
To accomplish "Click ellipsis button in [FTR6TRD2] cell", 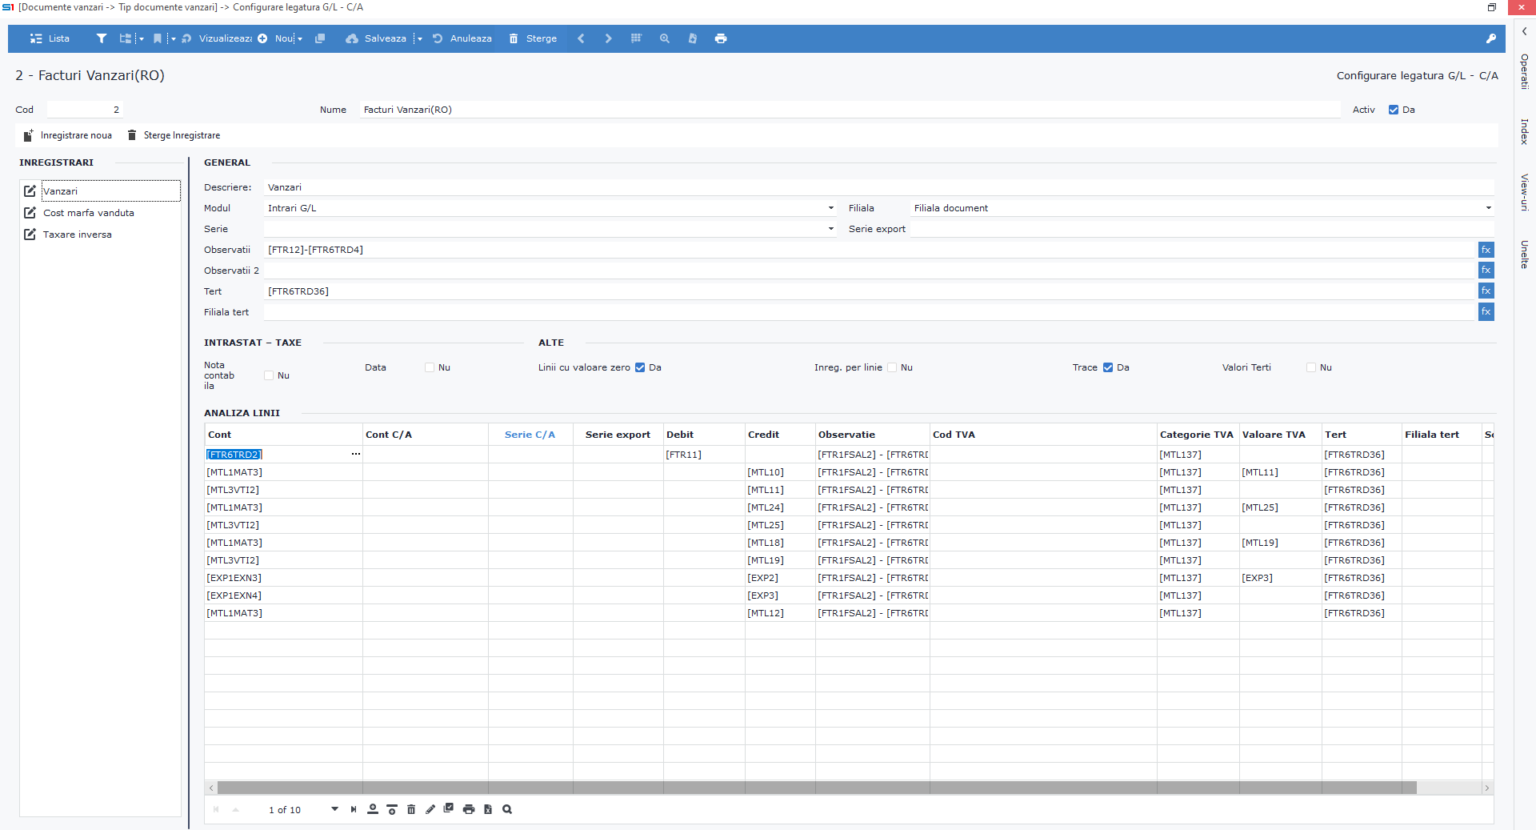I will click(x=355, y=454).
